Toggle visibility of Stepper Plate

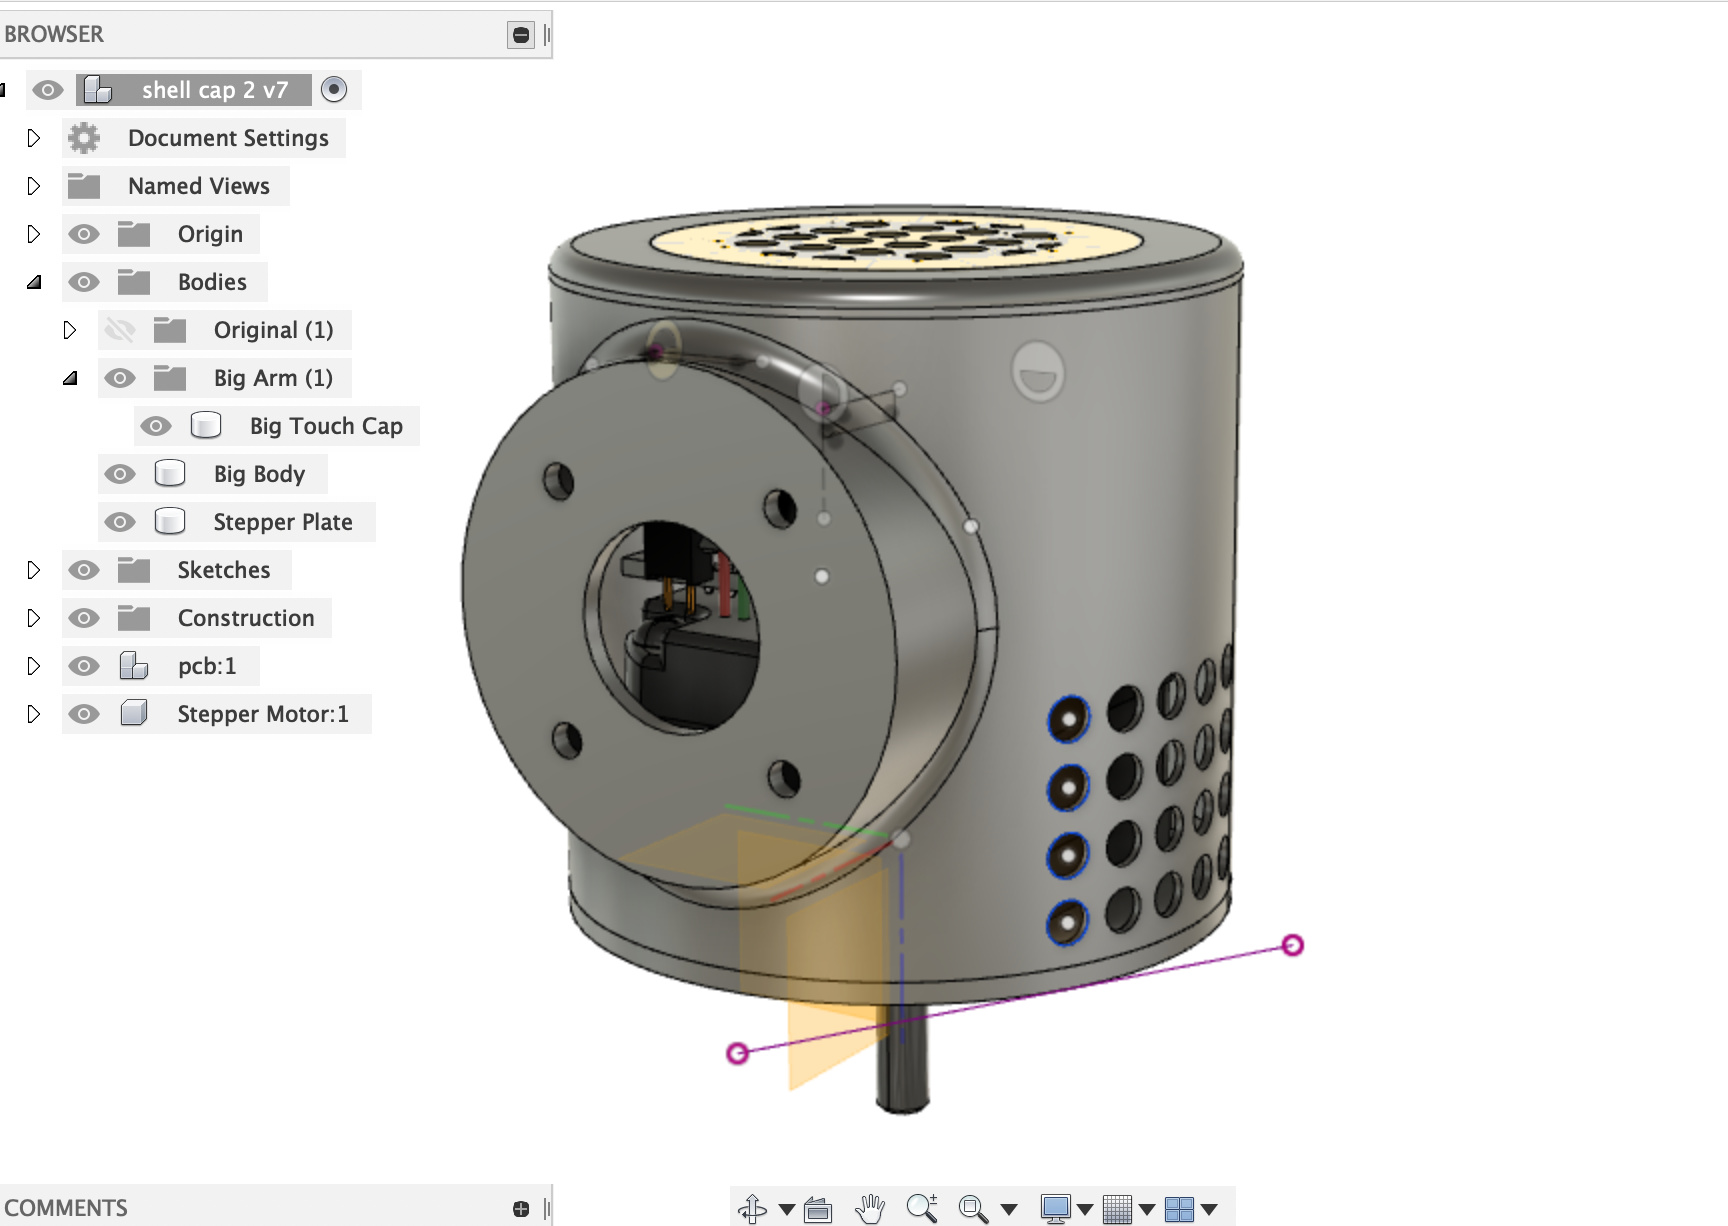coord(120,522)
